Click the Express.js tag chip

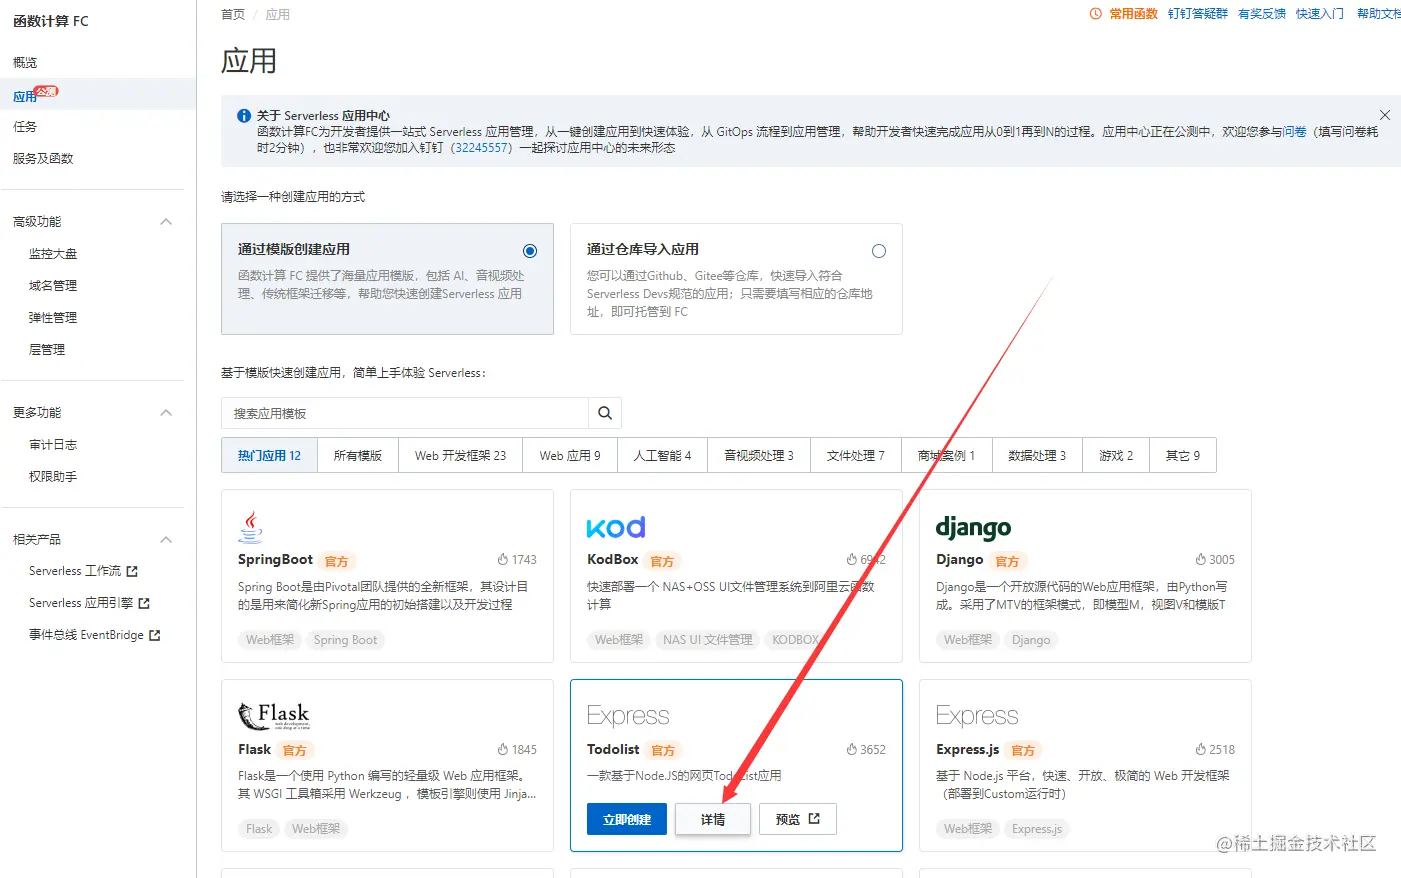click(x=1036, y=829)
